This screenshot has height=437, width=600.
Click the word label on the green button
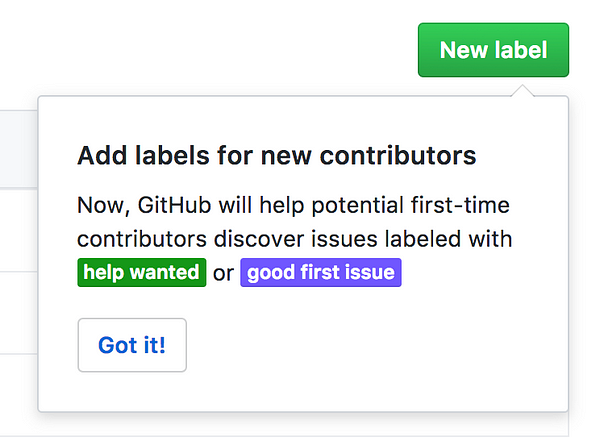click(x=520, y=50)
